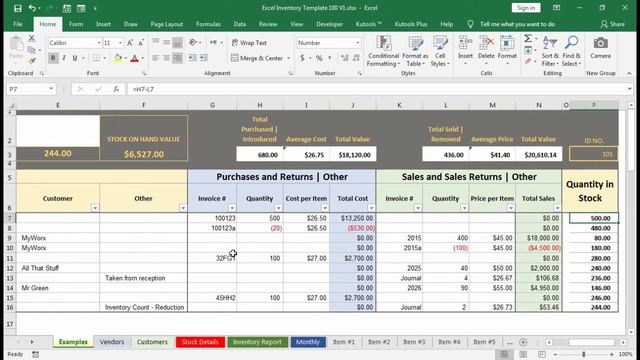Viewport: 640px width, 360px height.
Task: Switch to Normal view icon
Action: coord(504,354)
